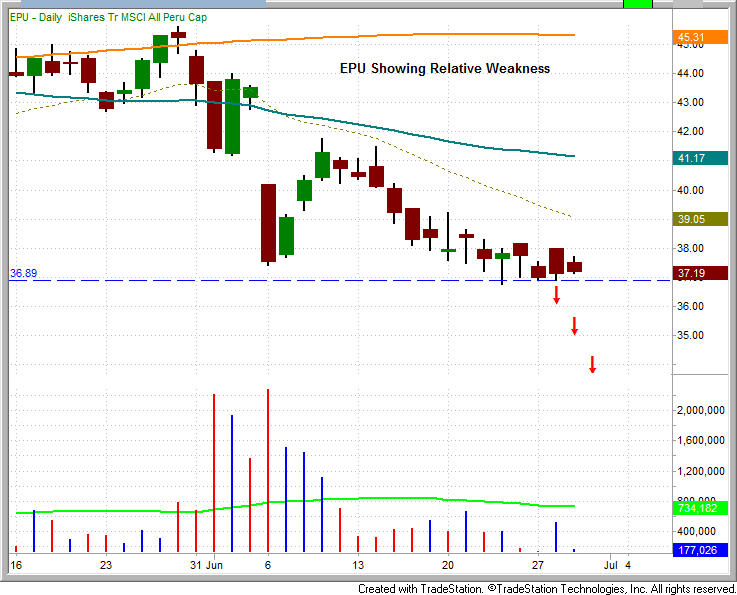Click the 42.00 price axis label
Viewport: 737px width, 595px height.
tap(690, 132)
